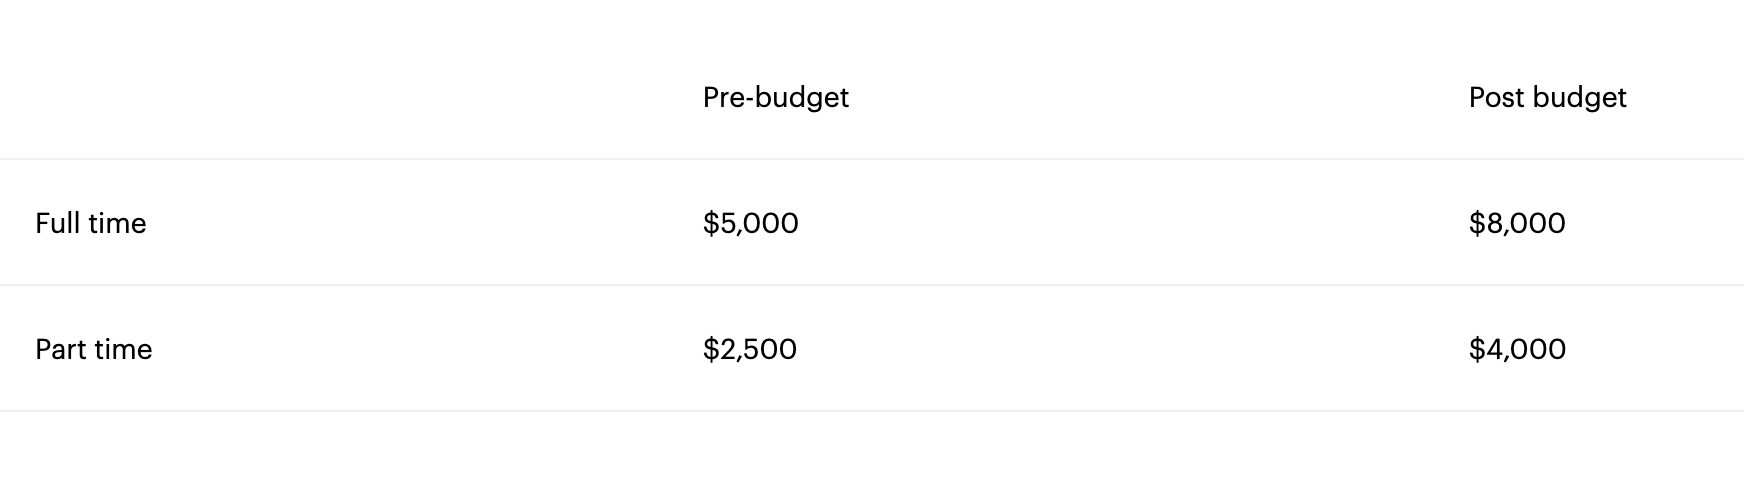Select the Part time row label
1744x492 pixels.
[x=93, y=349]
